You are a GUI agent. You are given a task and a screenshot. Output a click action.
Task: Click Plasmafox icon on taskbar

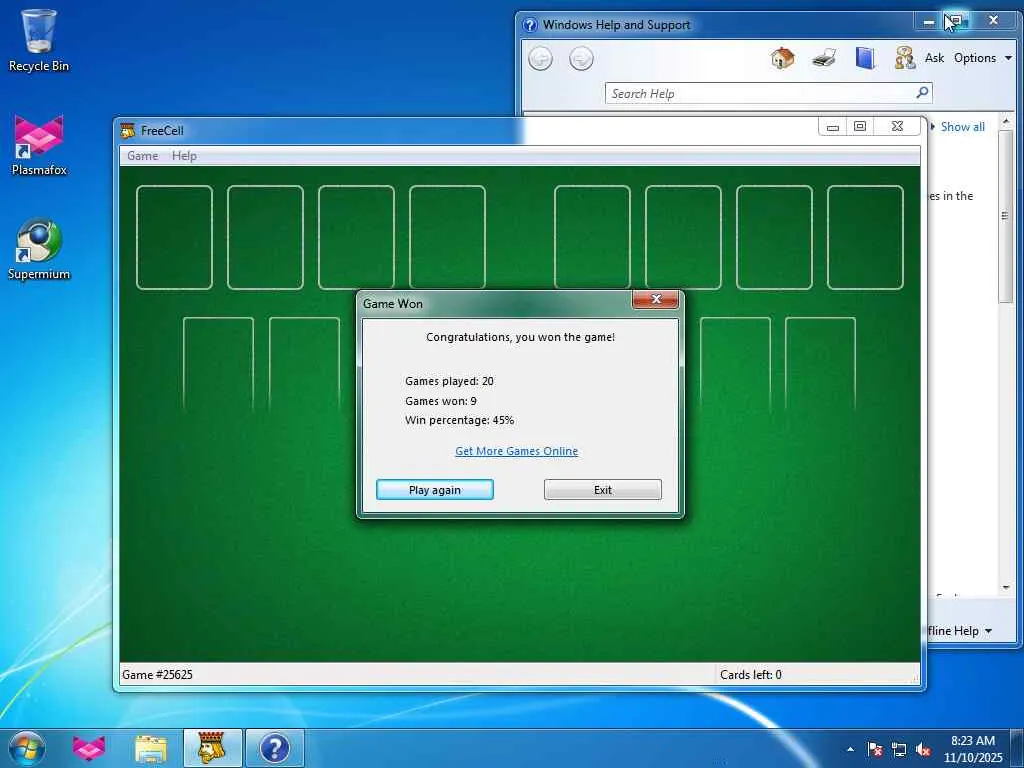tap(88, 748)
